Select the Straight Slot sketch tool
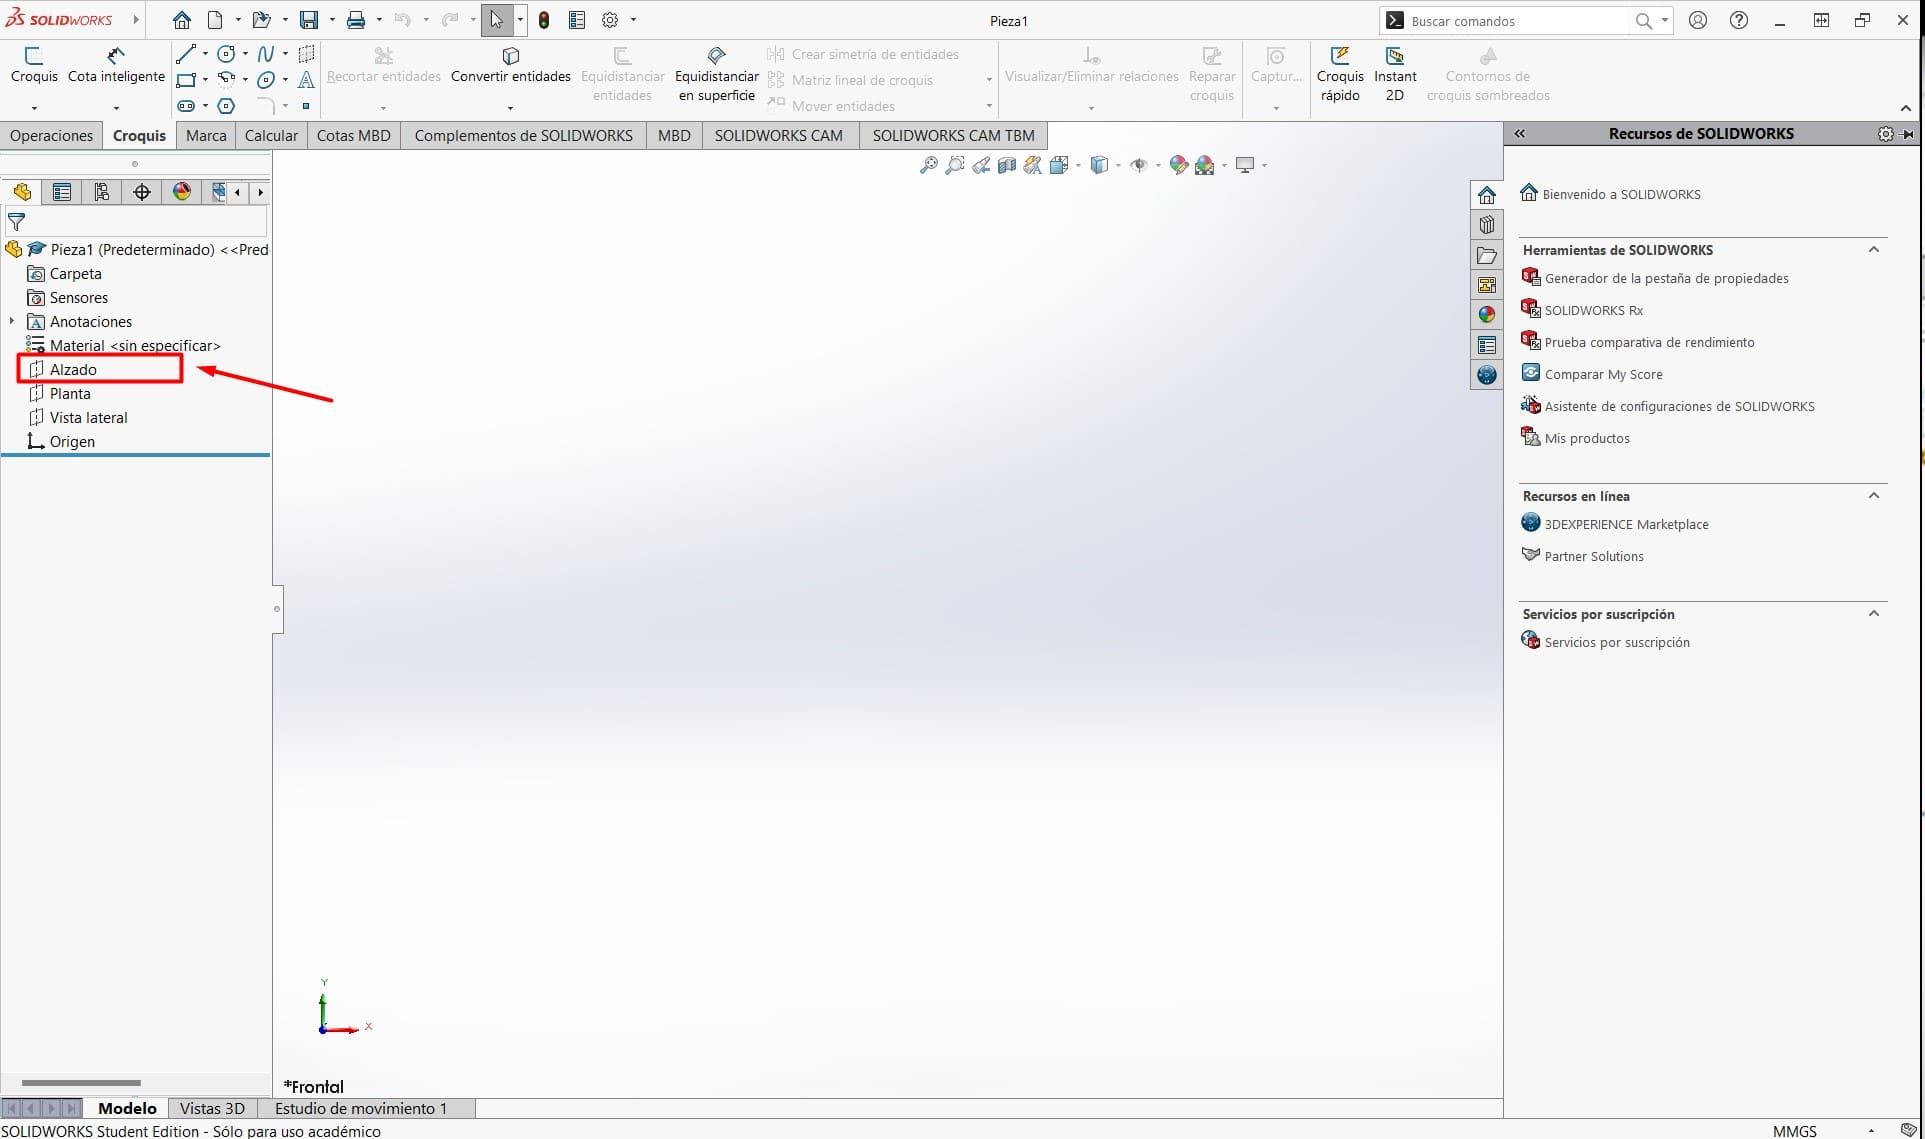Image resolution: width=1925 pixels, height=1139 pixels. (x=185, y=106)
